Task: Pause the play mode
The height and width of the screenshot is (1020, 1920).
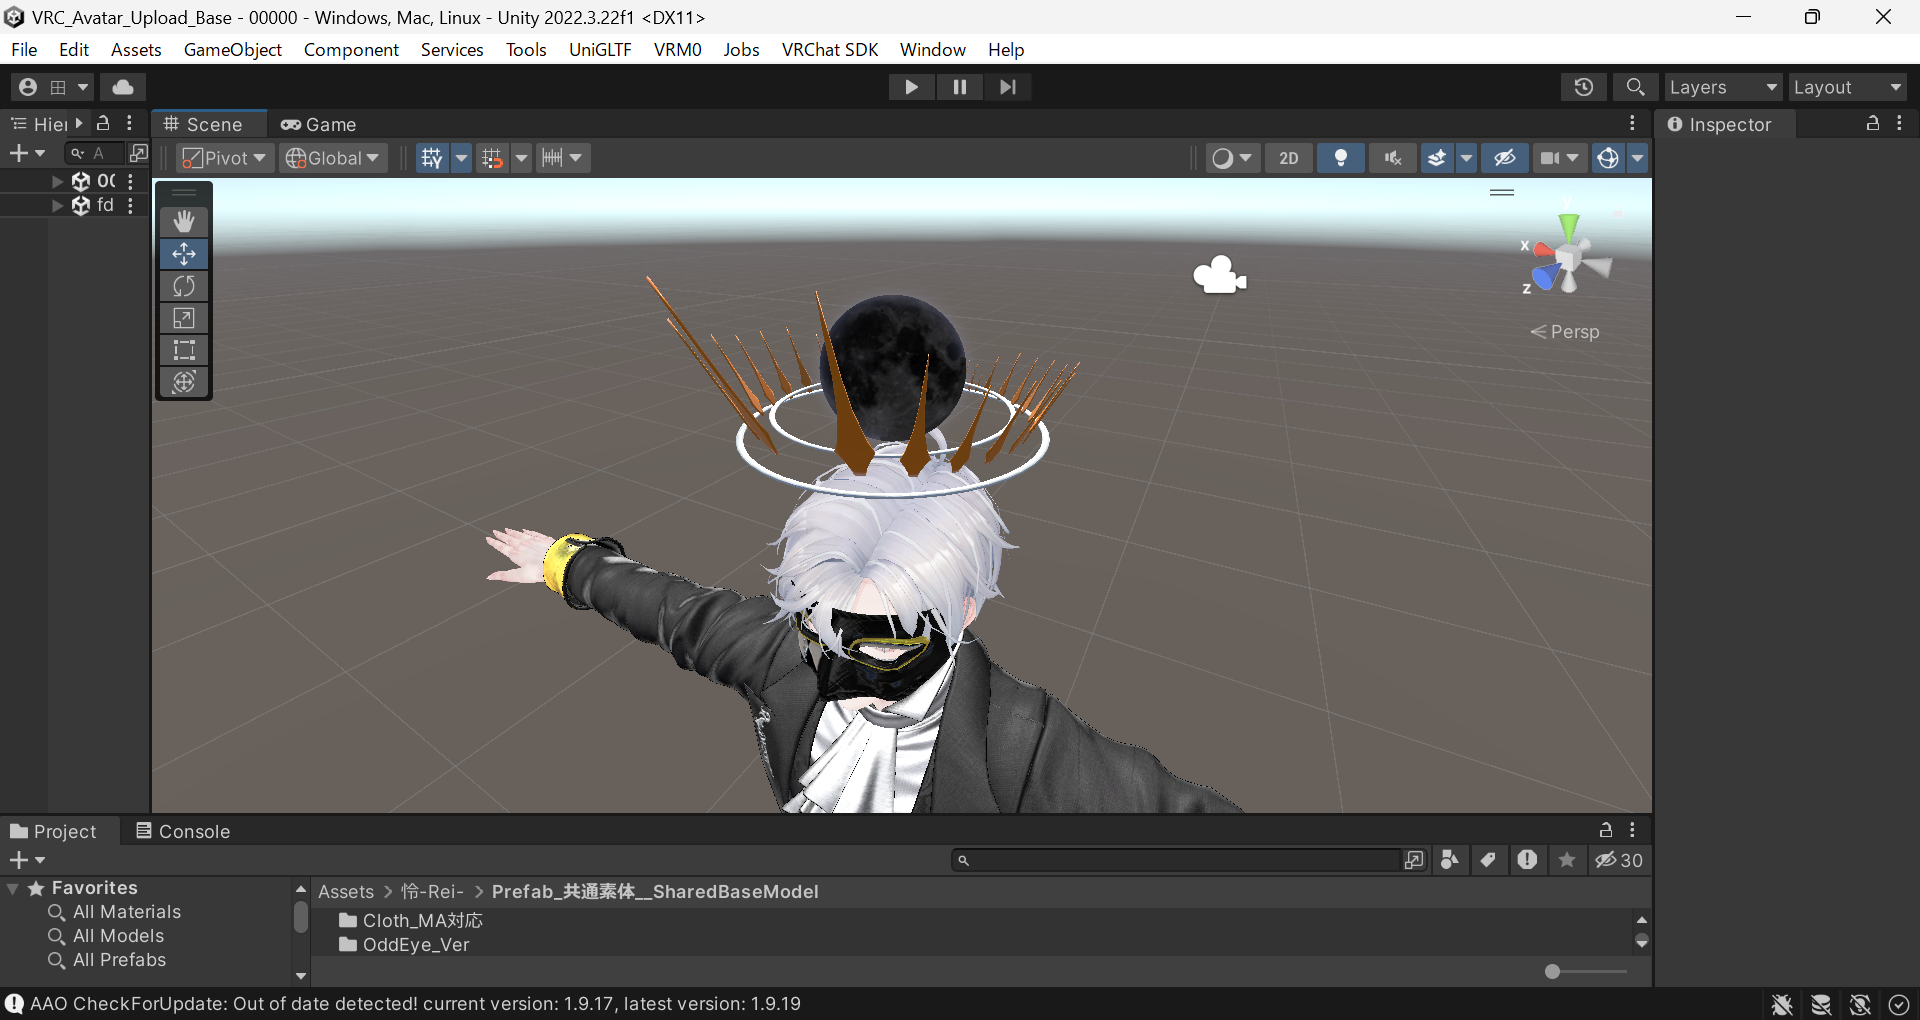Action: [960, 87]
